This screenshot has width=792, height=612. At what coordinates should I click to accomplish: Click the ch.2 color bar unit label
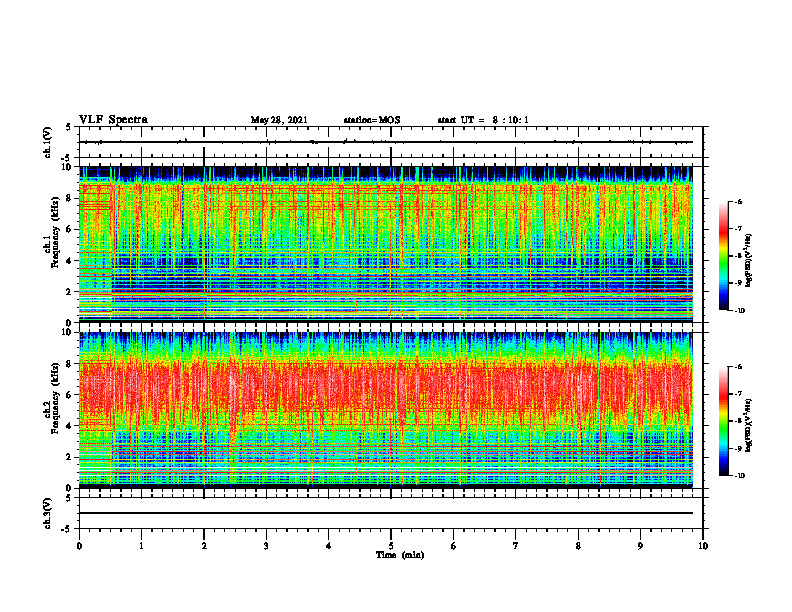[x=749, y=425]
